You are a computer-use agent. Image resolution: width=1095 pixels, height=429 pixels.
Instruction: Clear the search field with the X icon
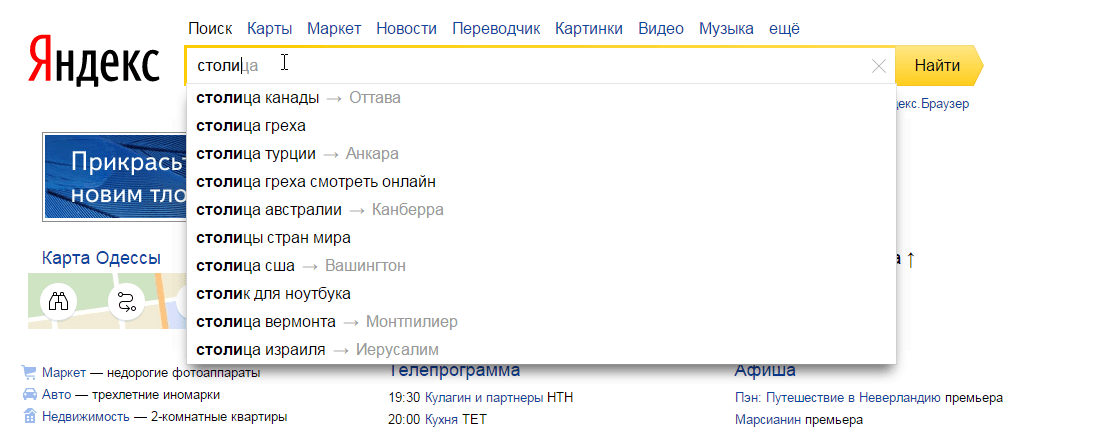click(x=879, y=67)
